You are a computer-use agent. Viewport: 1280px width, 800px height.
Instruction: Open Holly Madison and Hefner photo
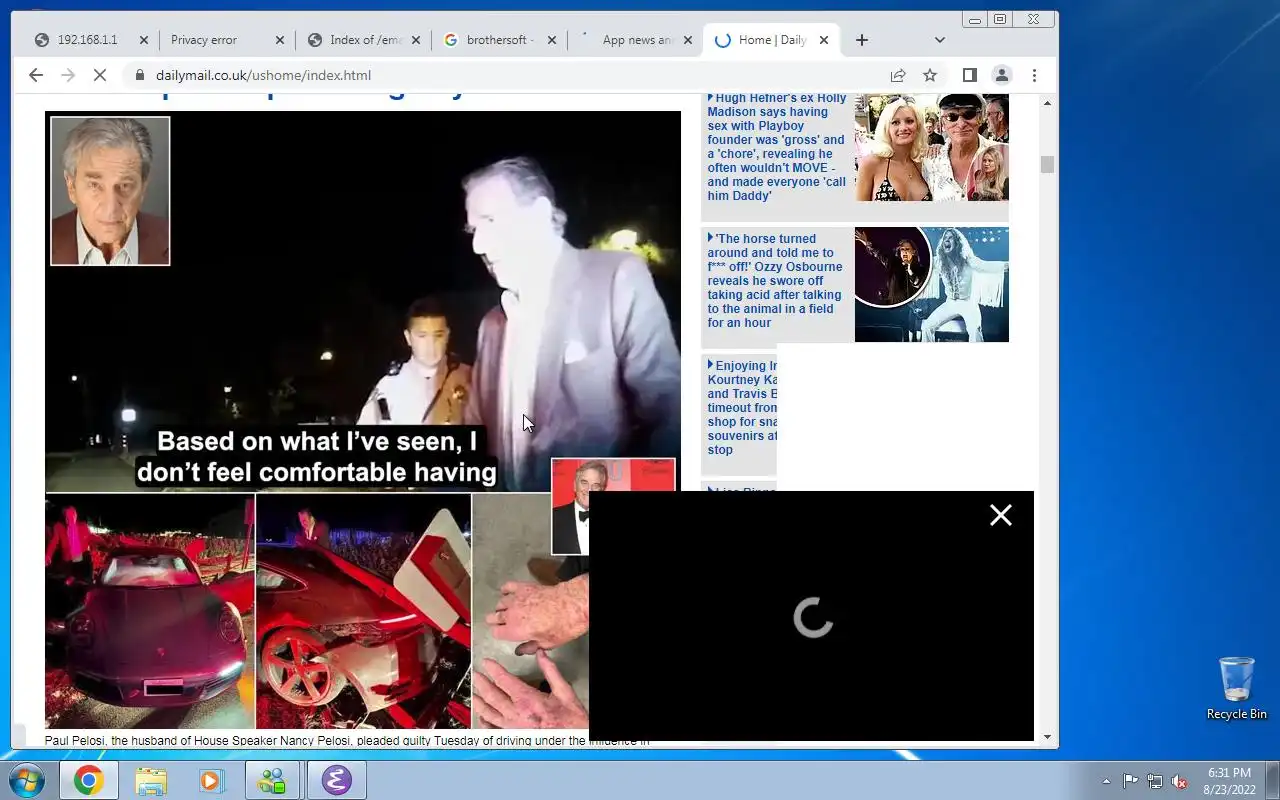click(931, 147)
